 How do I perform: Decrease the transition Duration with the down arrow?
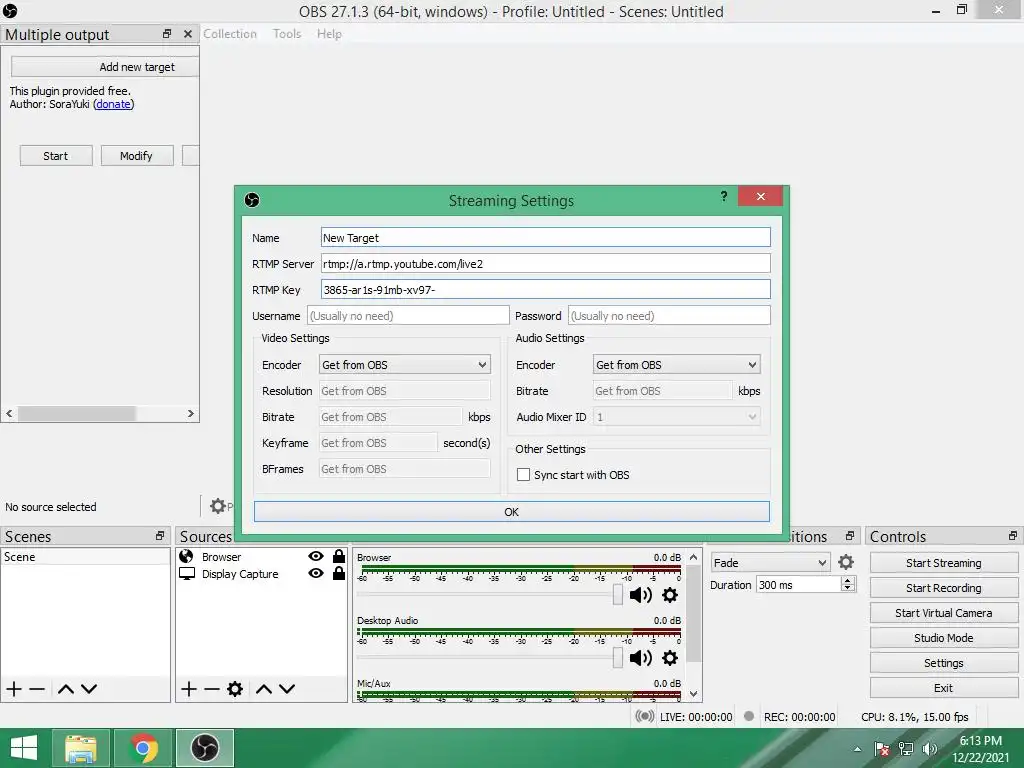tap(848, 588)
